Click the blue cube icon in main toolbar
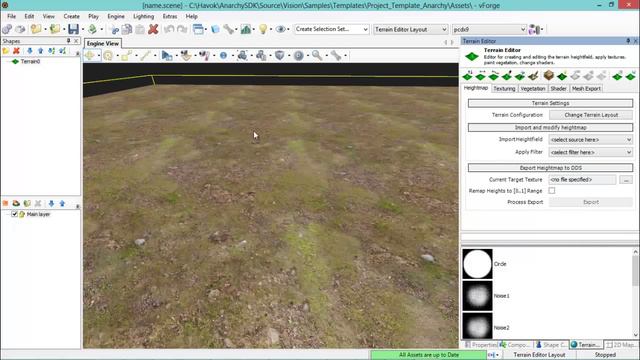 pyautogui.click(x=215, y=29)
